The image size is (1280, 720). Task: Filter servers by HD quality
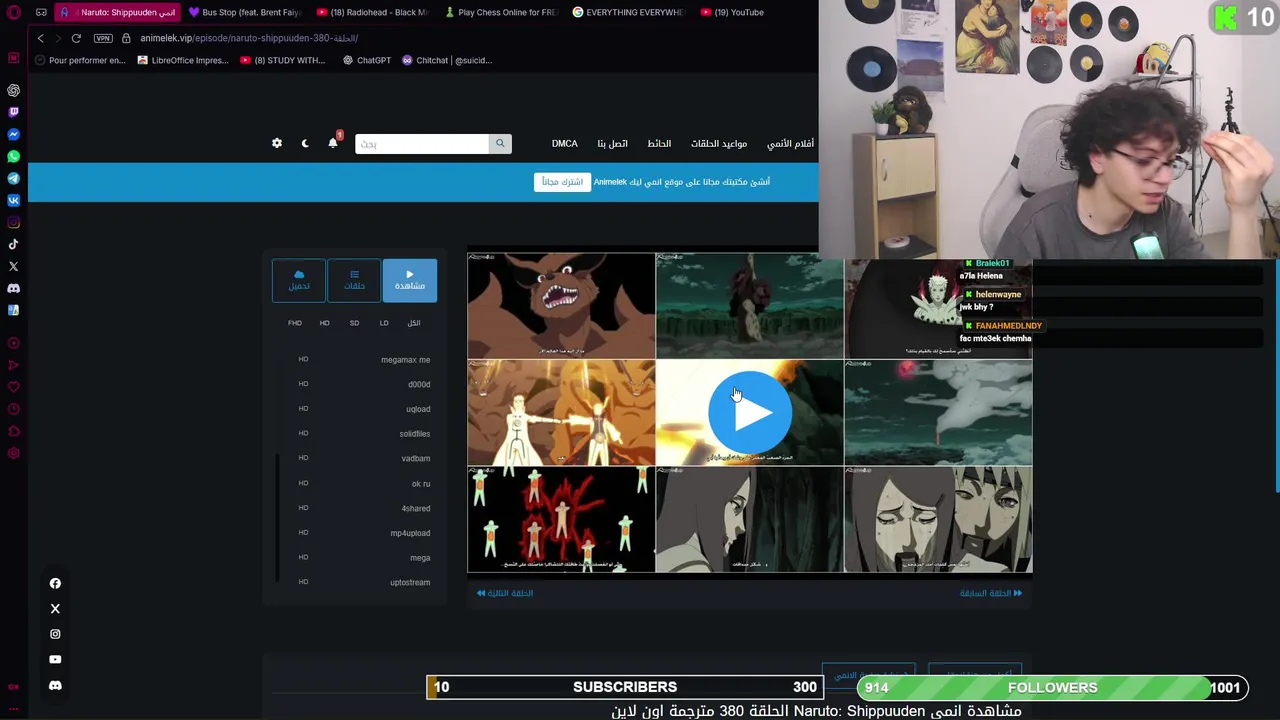click(324, 323)
